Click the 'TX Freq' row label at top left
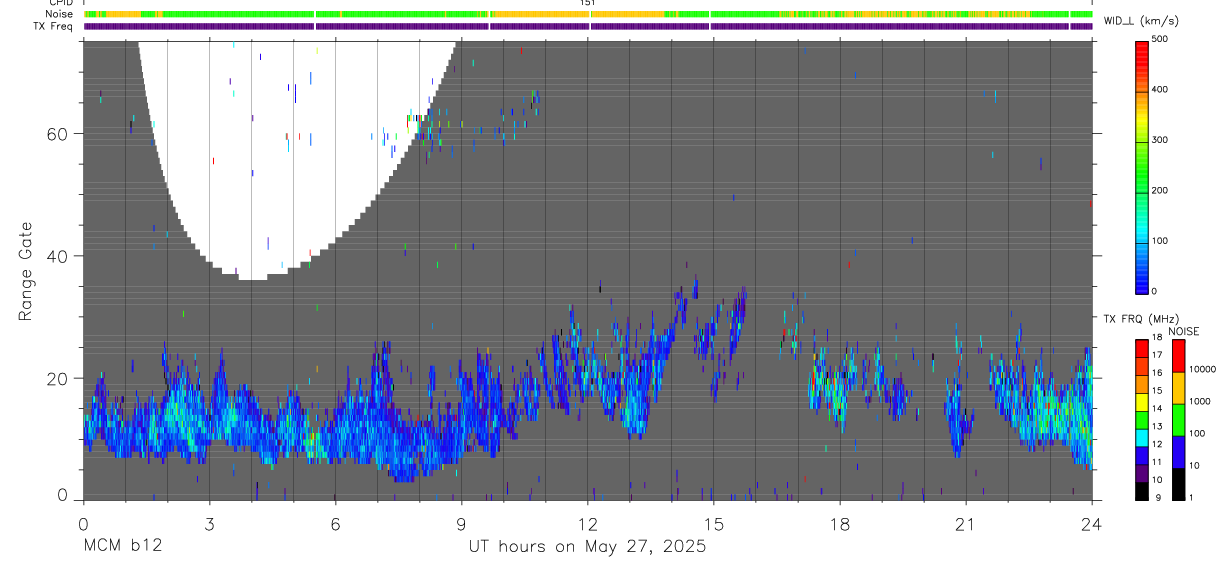The height and width of the screenshot is (567, 1228). (x=55, y=26)
